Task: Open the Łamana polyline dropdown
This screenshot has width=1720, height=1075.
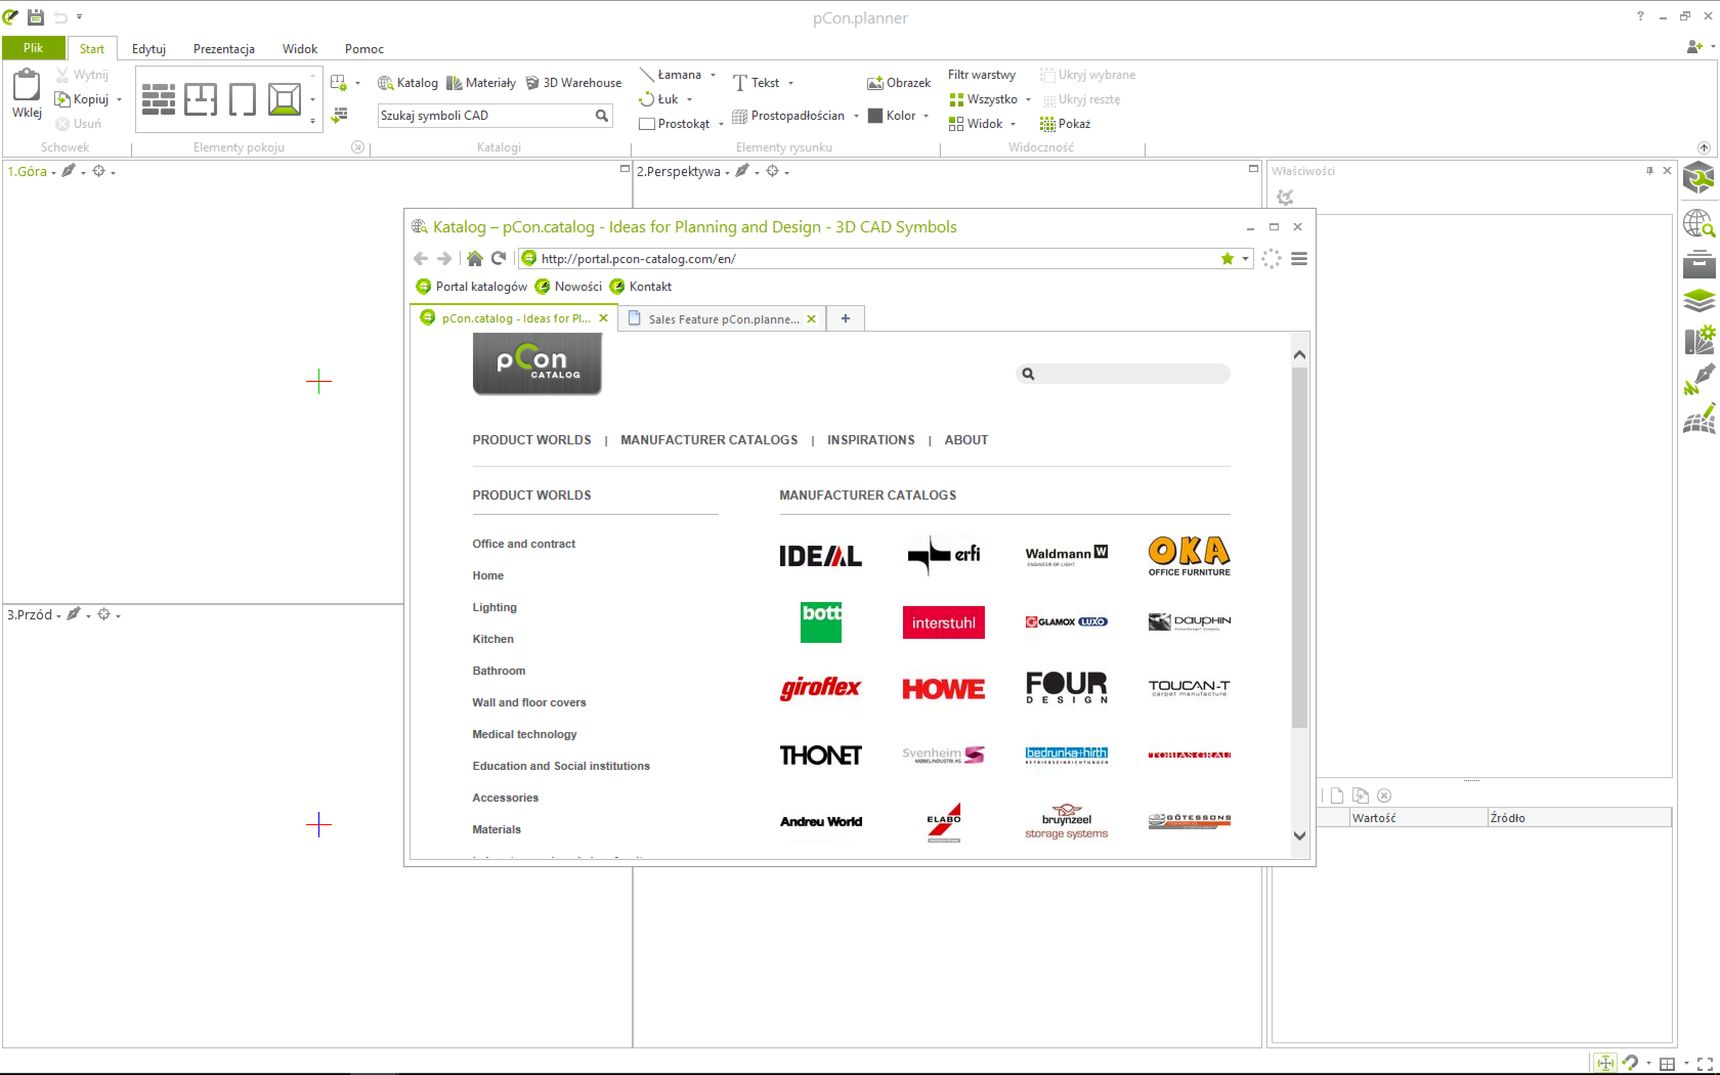Action: 713,75
